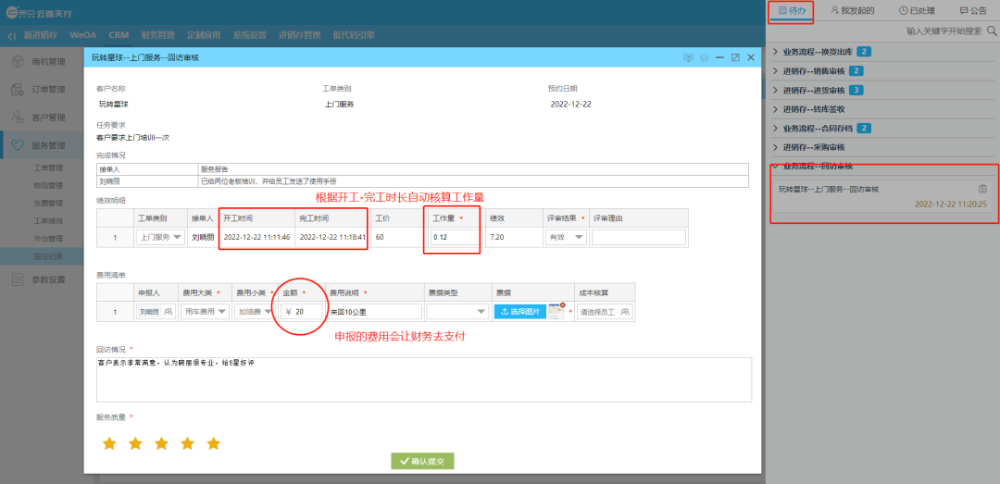The width and height of the screenshot is (1000, 484).
Task: Click the 商机管理 sidebar icon
Action: (x=19, y=62)
